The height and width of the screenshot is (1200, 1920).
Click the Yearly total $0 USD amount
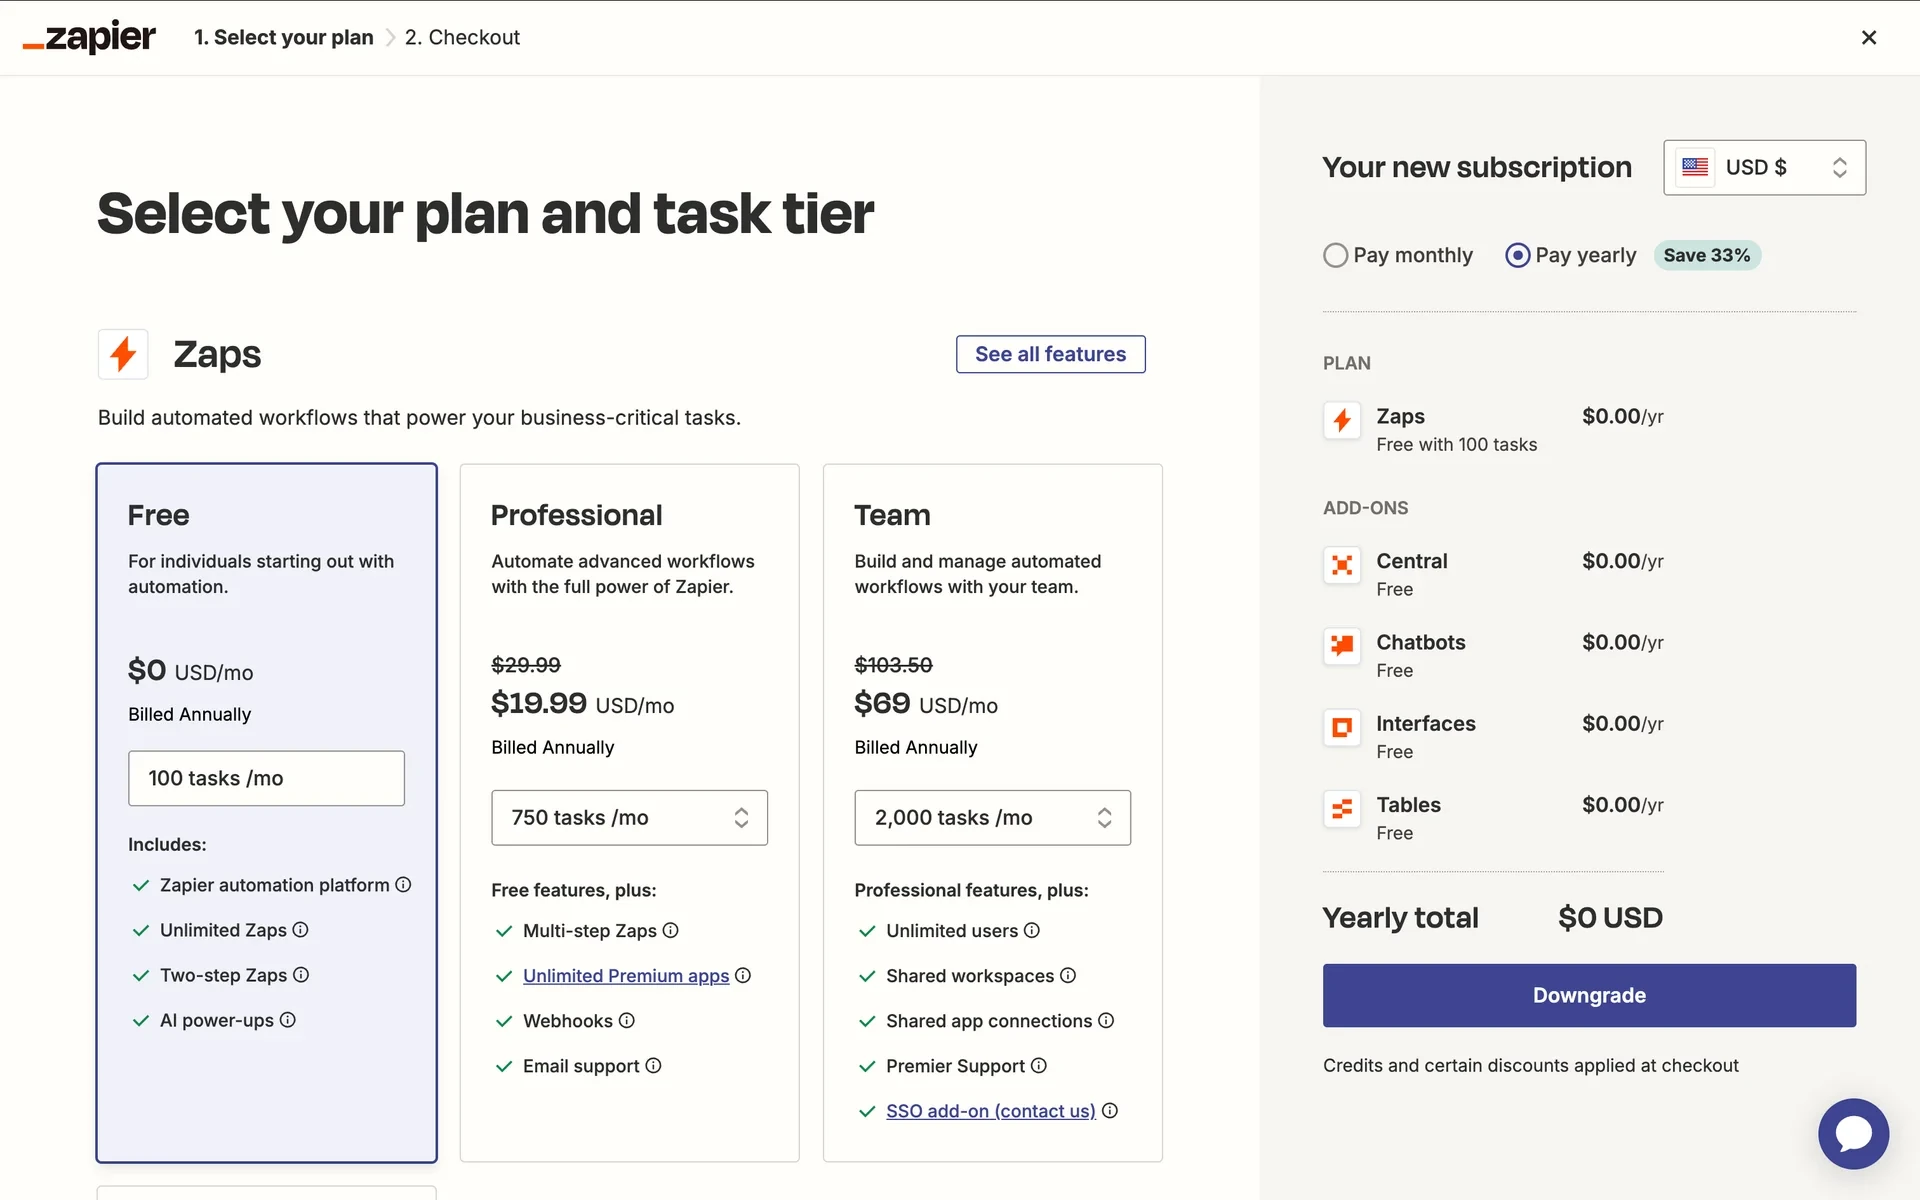click(x=1610, y=917)
